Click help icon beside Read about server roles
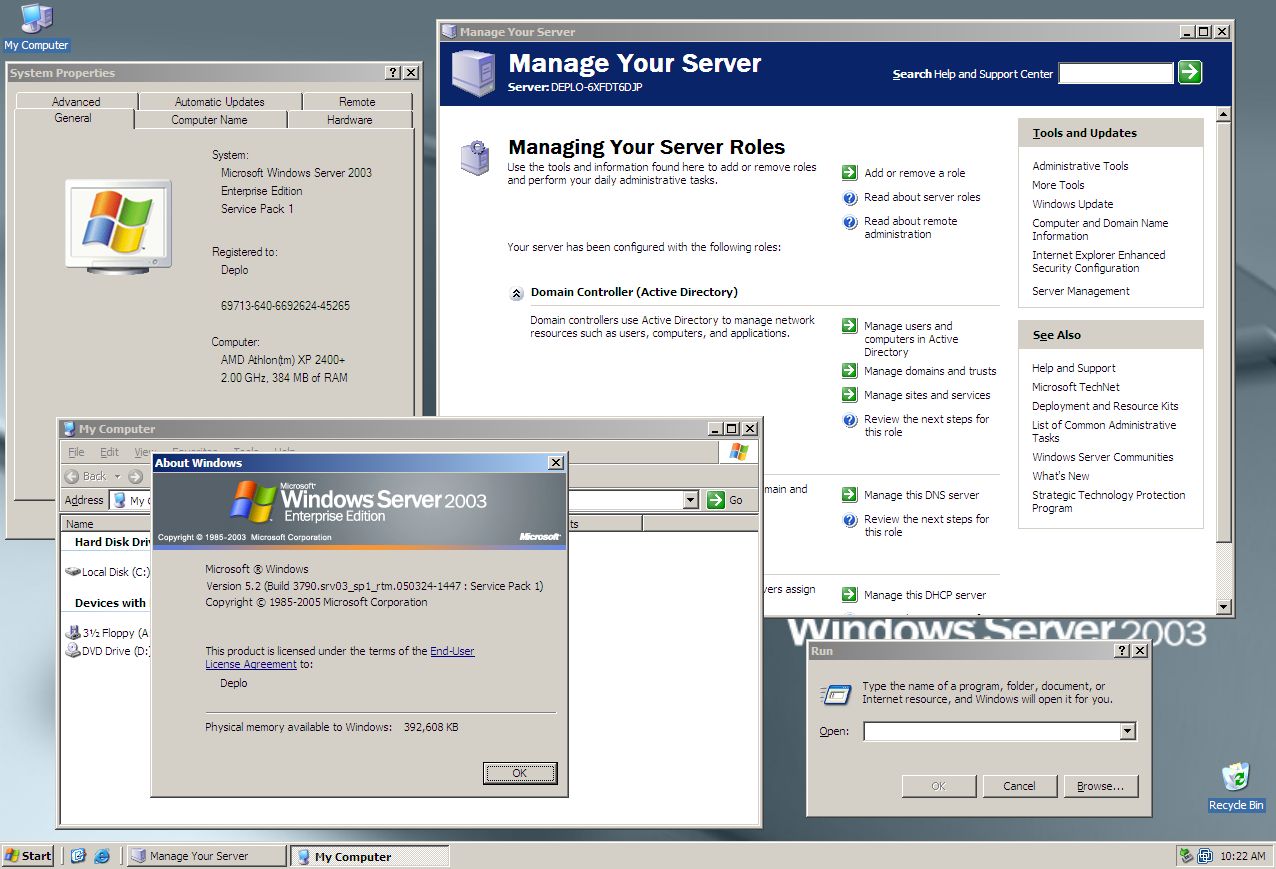This screenshot has width=1276, height=869. coord(850,198)
